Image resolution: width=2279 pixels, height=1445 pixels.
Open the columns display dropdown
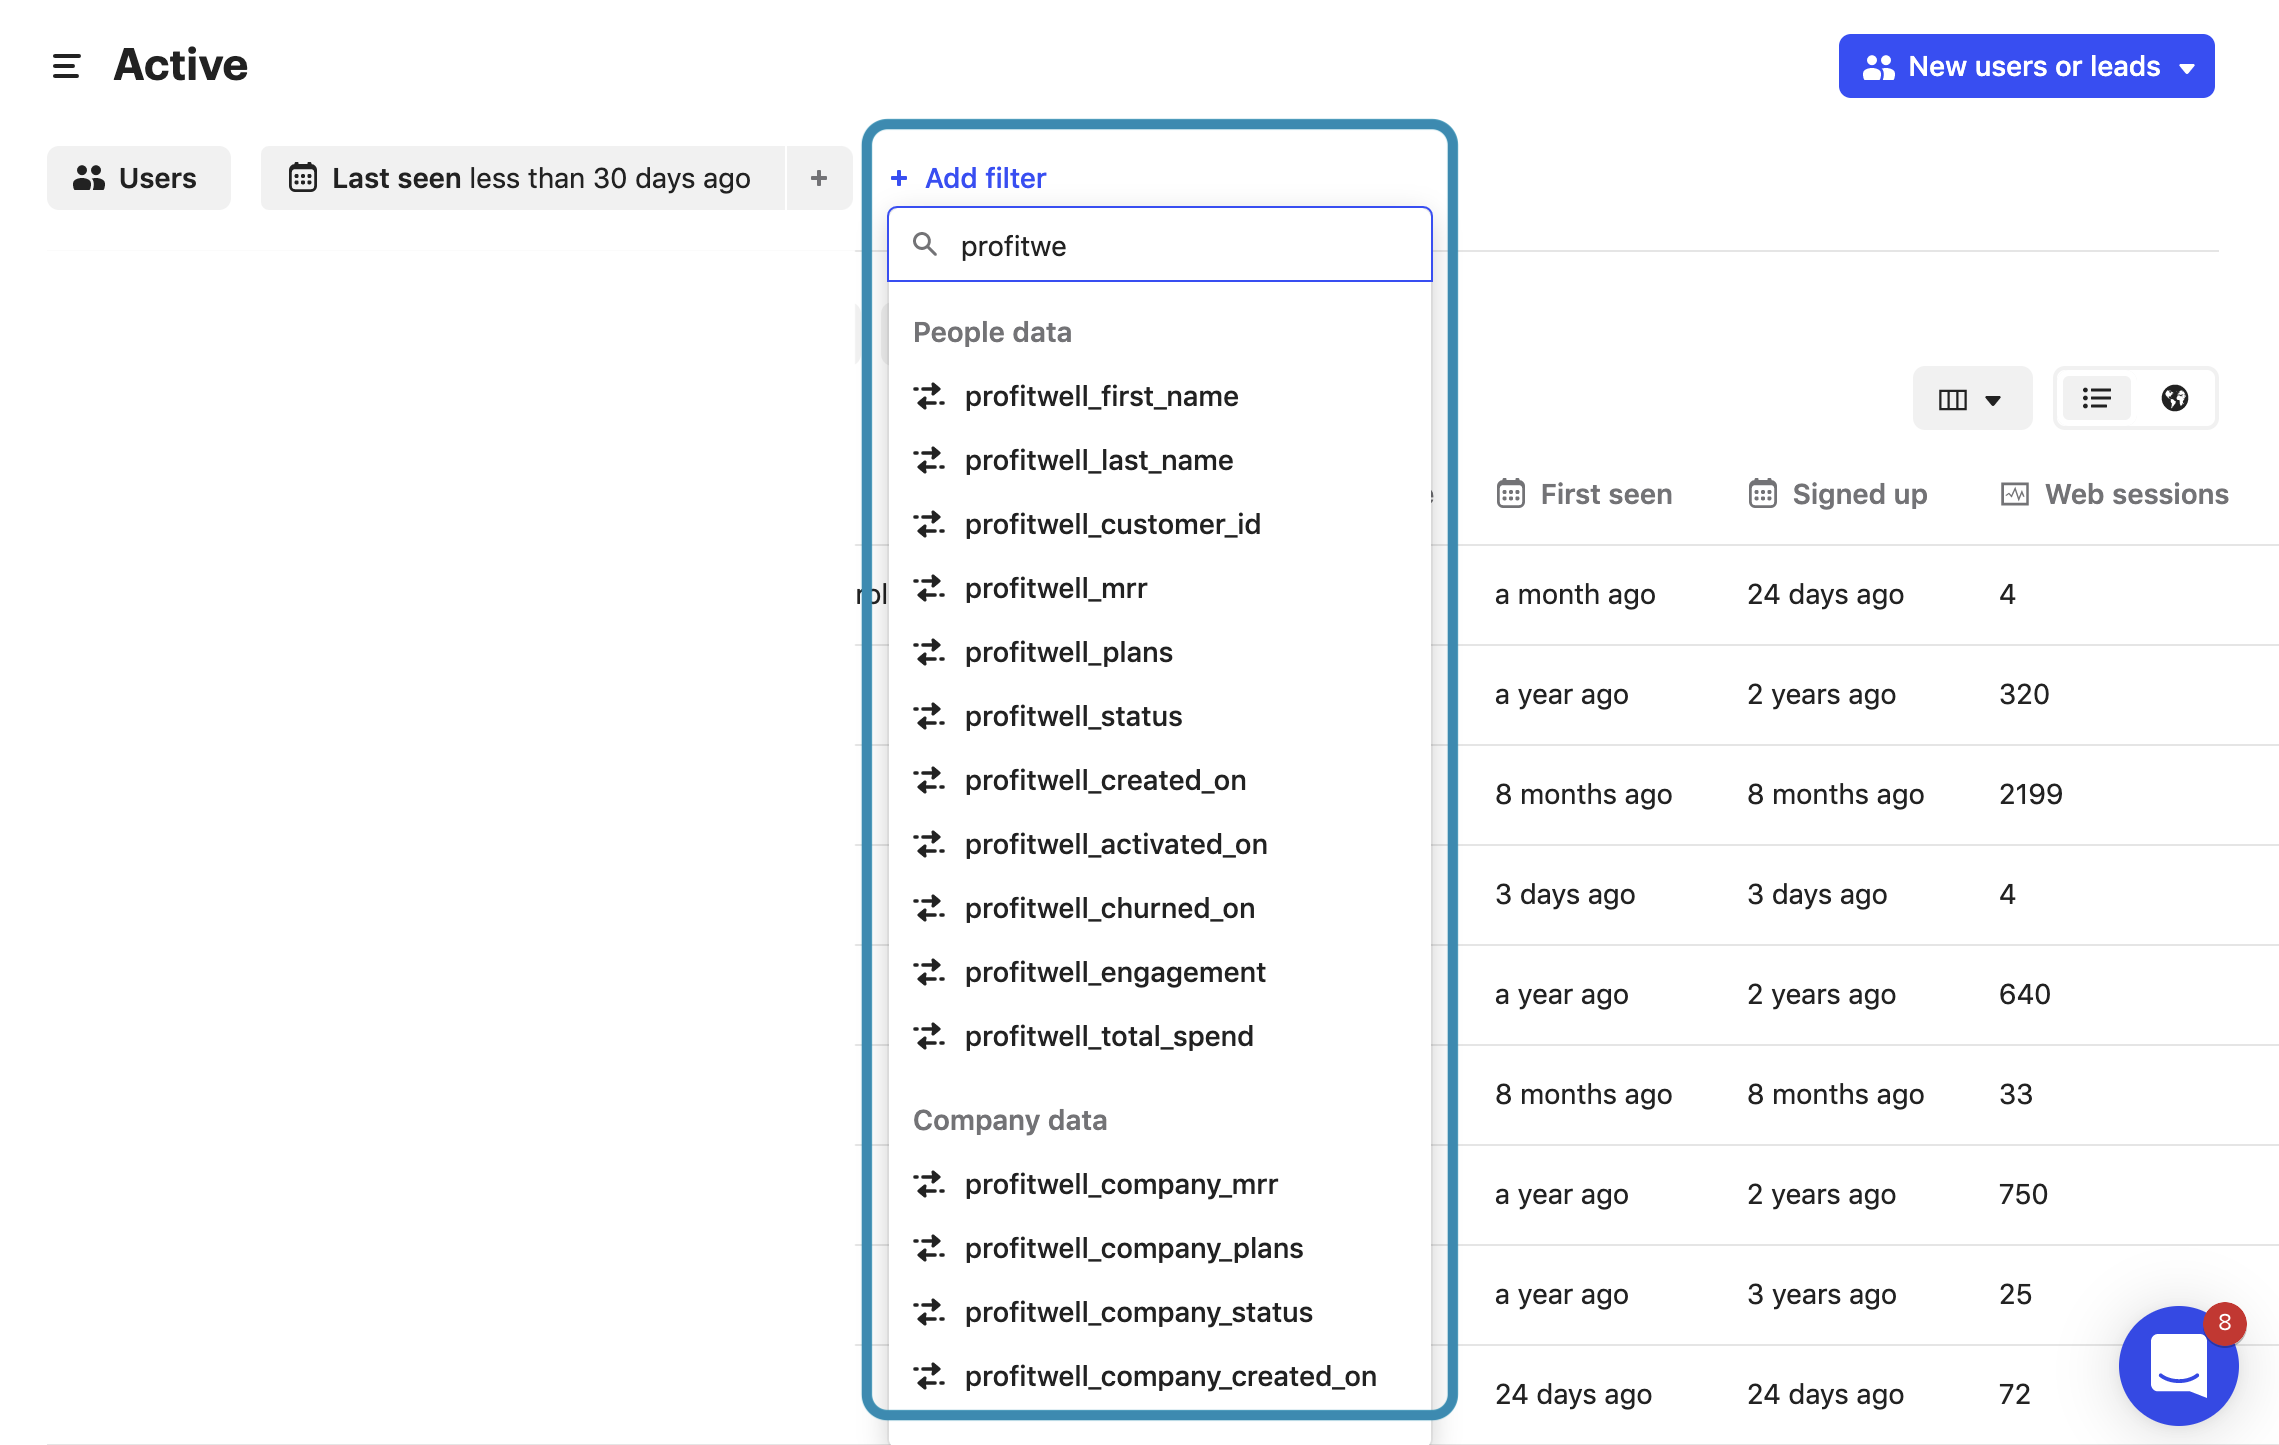point(1971,399)
